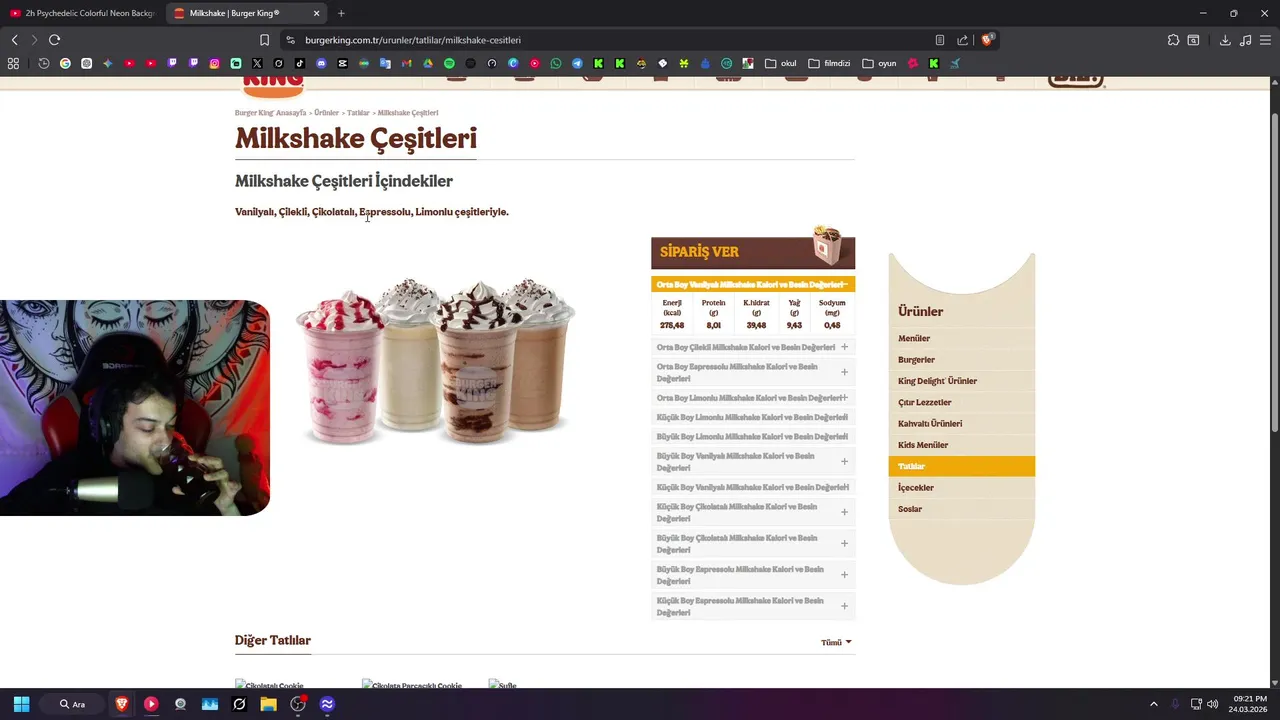Click the page vertical scrollbar thumb
Viewport: 1280px width, 720px height.
(1273, 270)
